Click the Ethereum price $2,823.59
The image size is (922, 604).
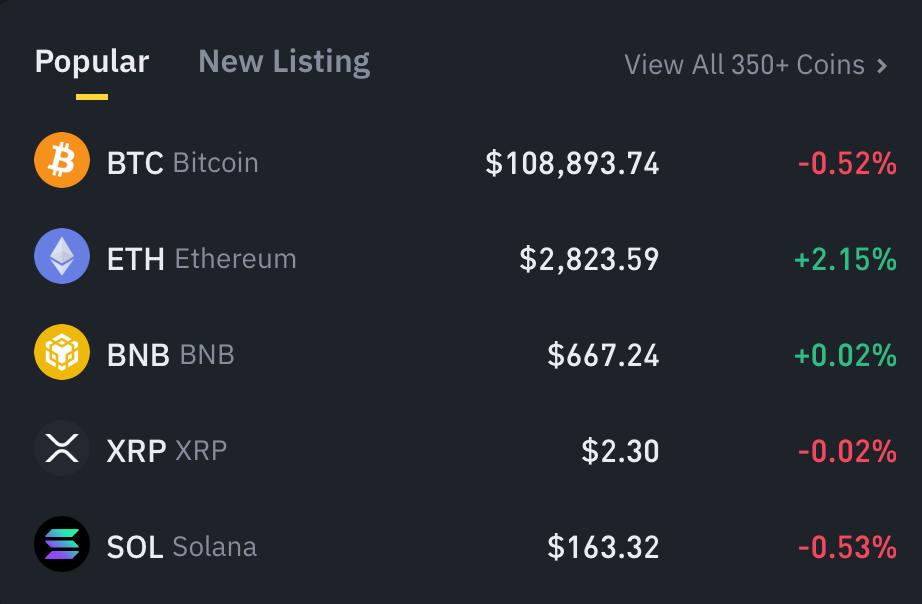589,259
